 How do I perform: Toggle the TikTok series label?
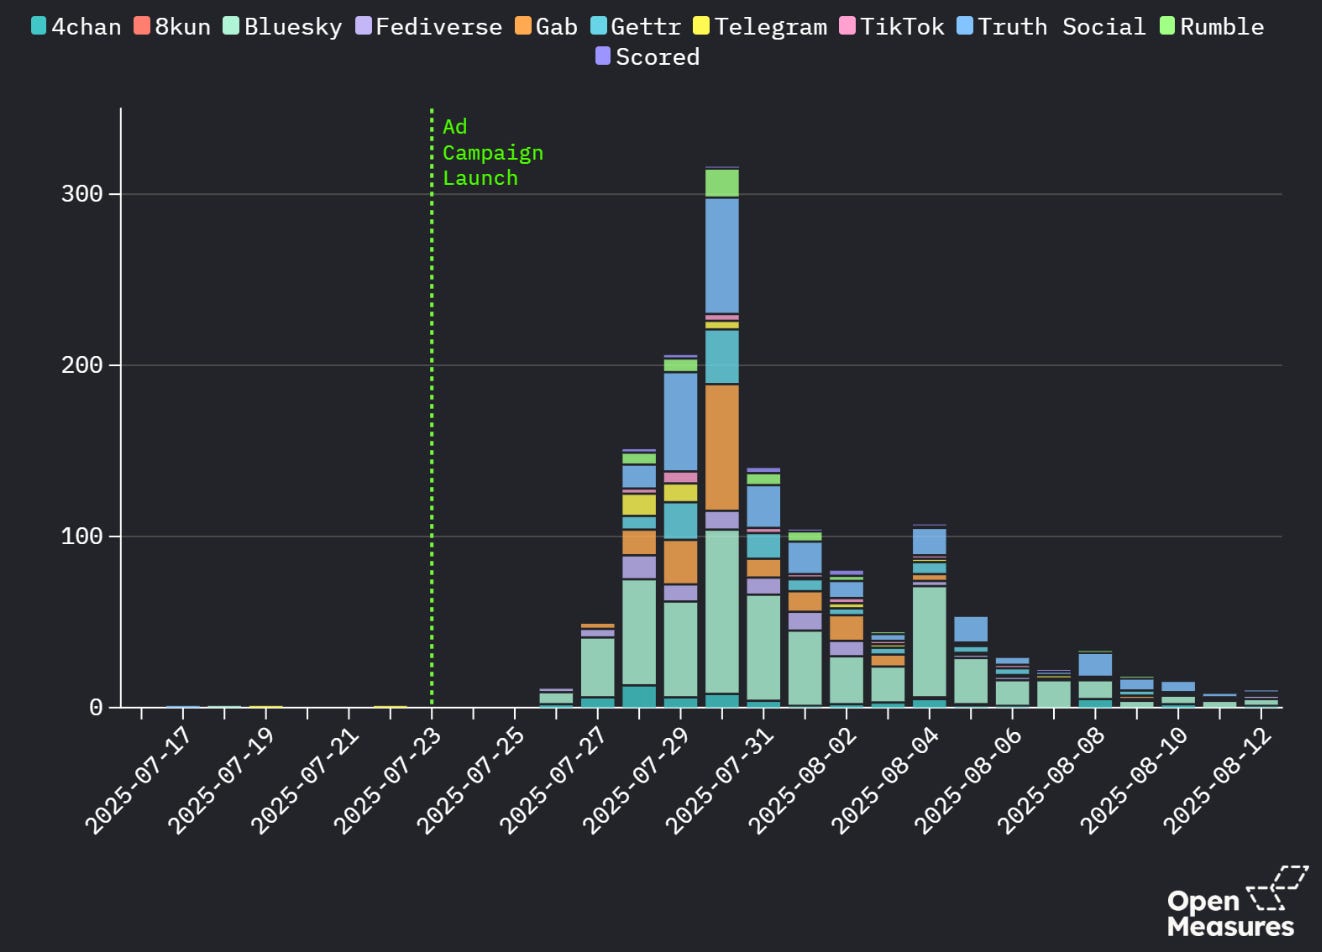point(902,26)
